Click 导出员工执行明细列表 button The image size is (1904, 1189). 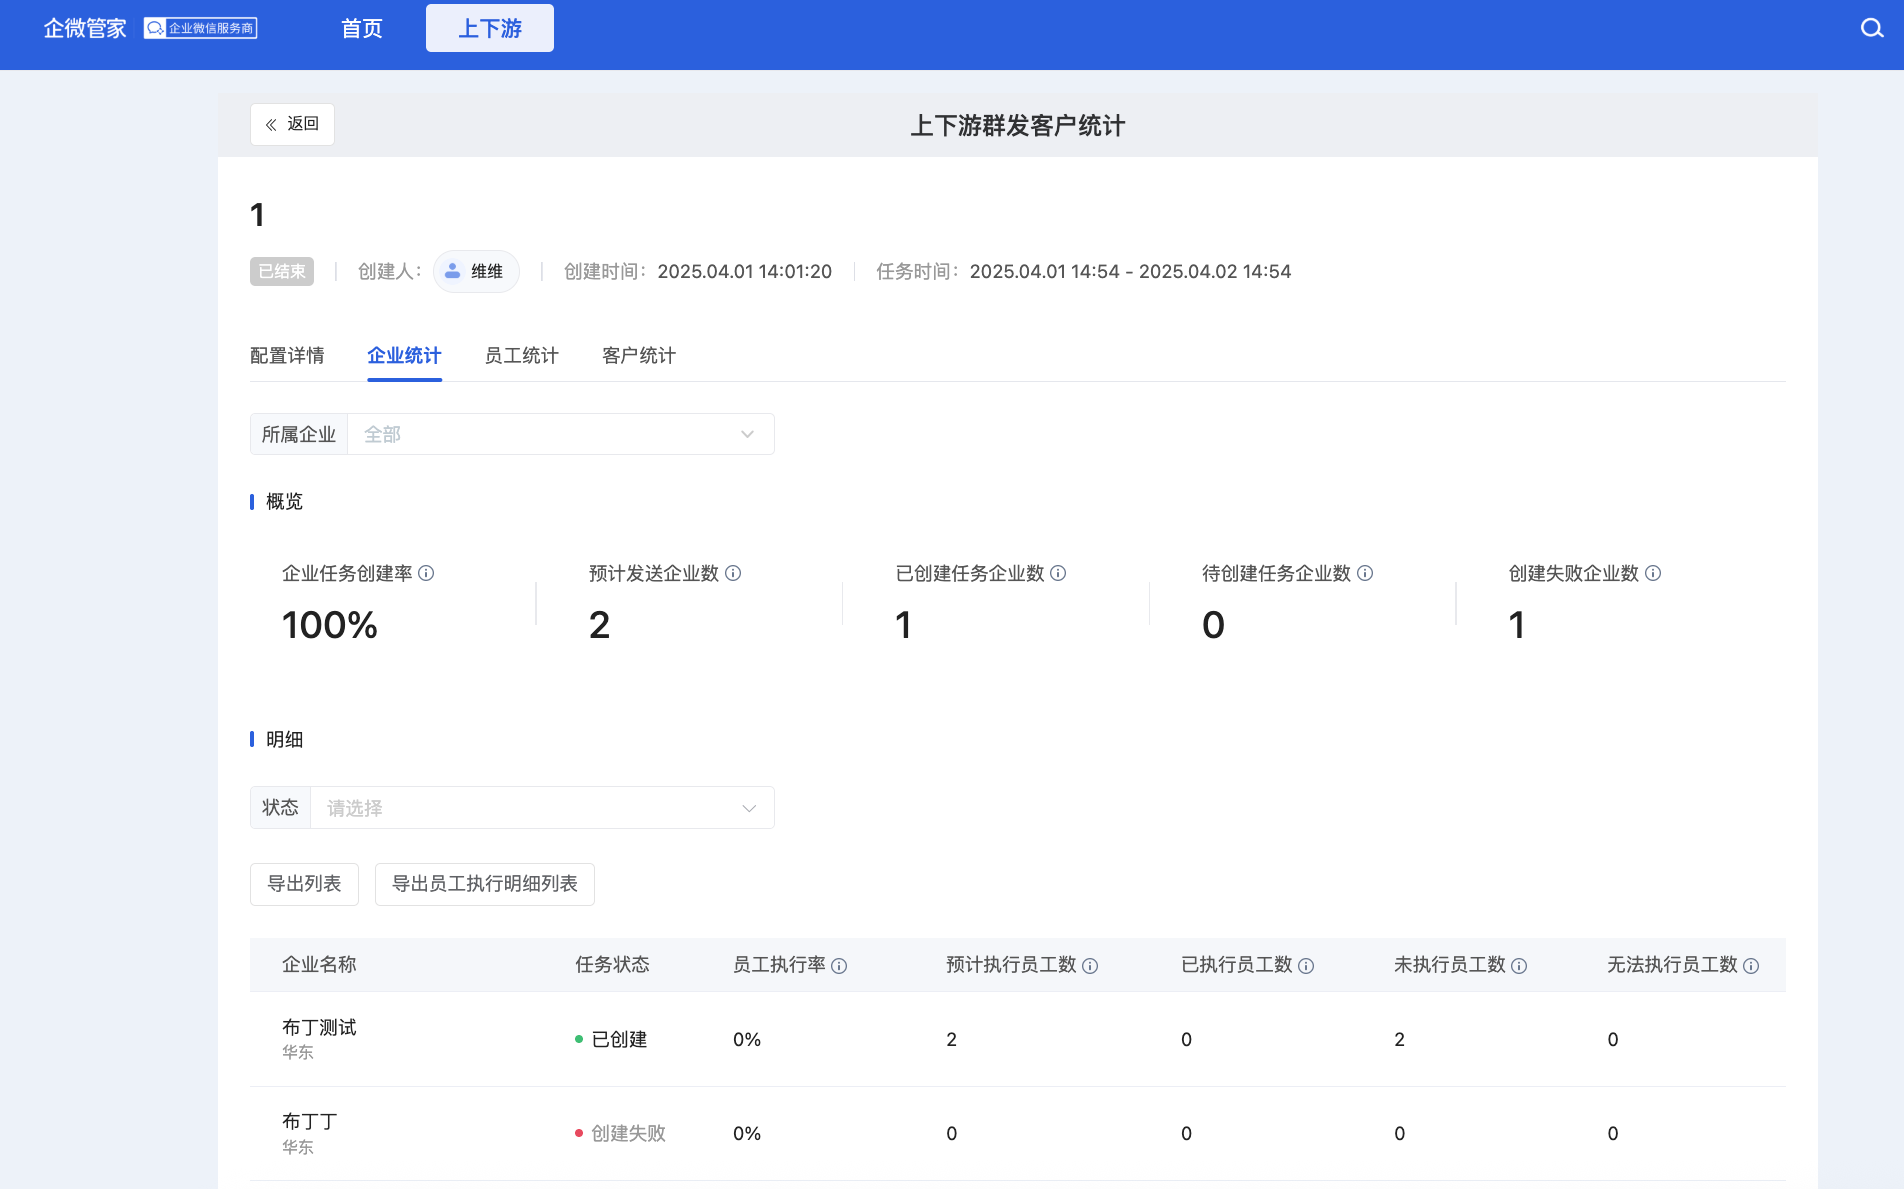point(485,884)
